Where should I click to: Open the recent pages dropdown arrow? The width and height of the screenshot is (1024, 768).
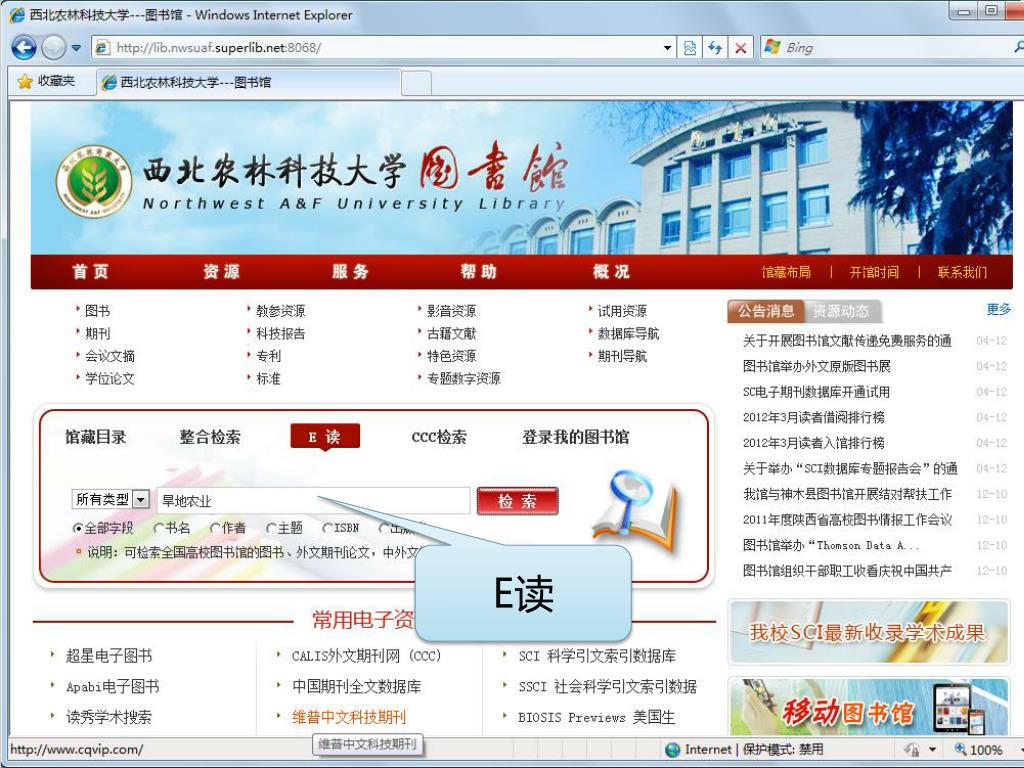click(76, 48)
